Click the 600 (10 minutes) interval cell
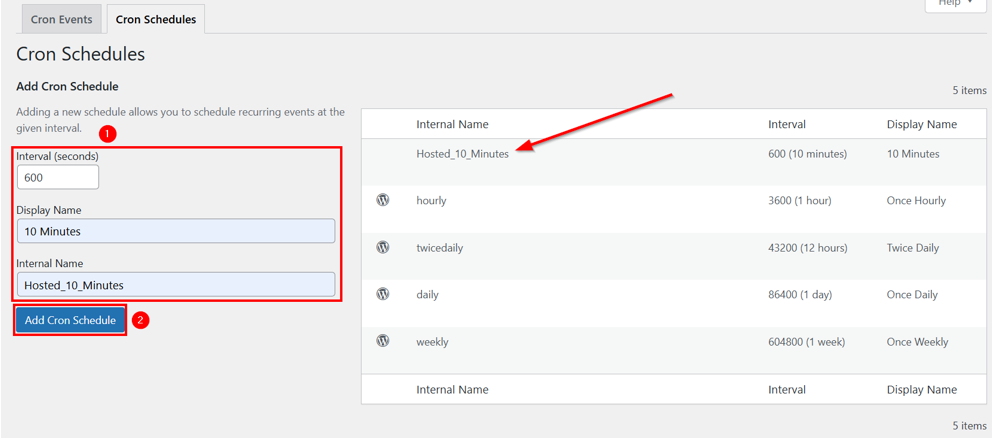This screenshot has height=438, width=992. (x=807, y=154)
